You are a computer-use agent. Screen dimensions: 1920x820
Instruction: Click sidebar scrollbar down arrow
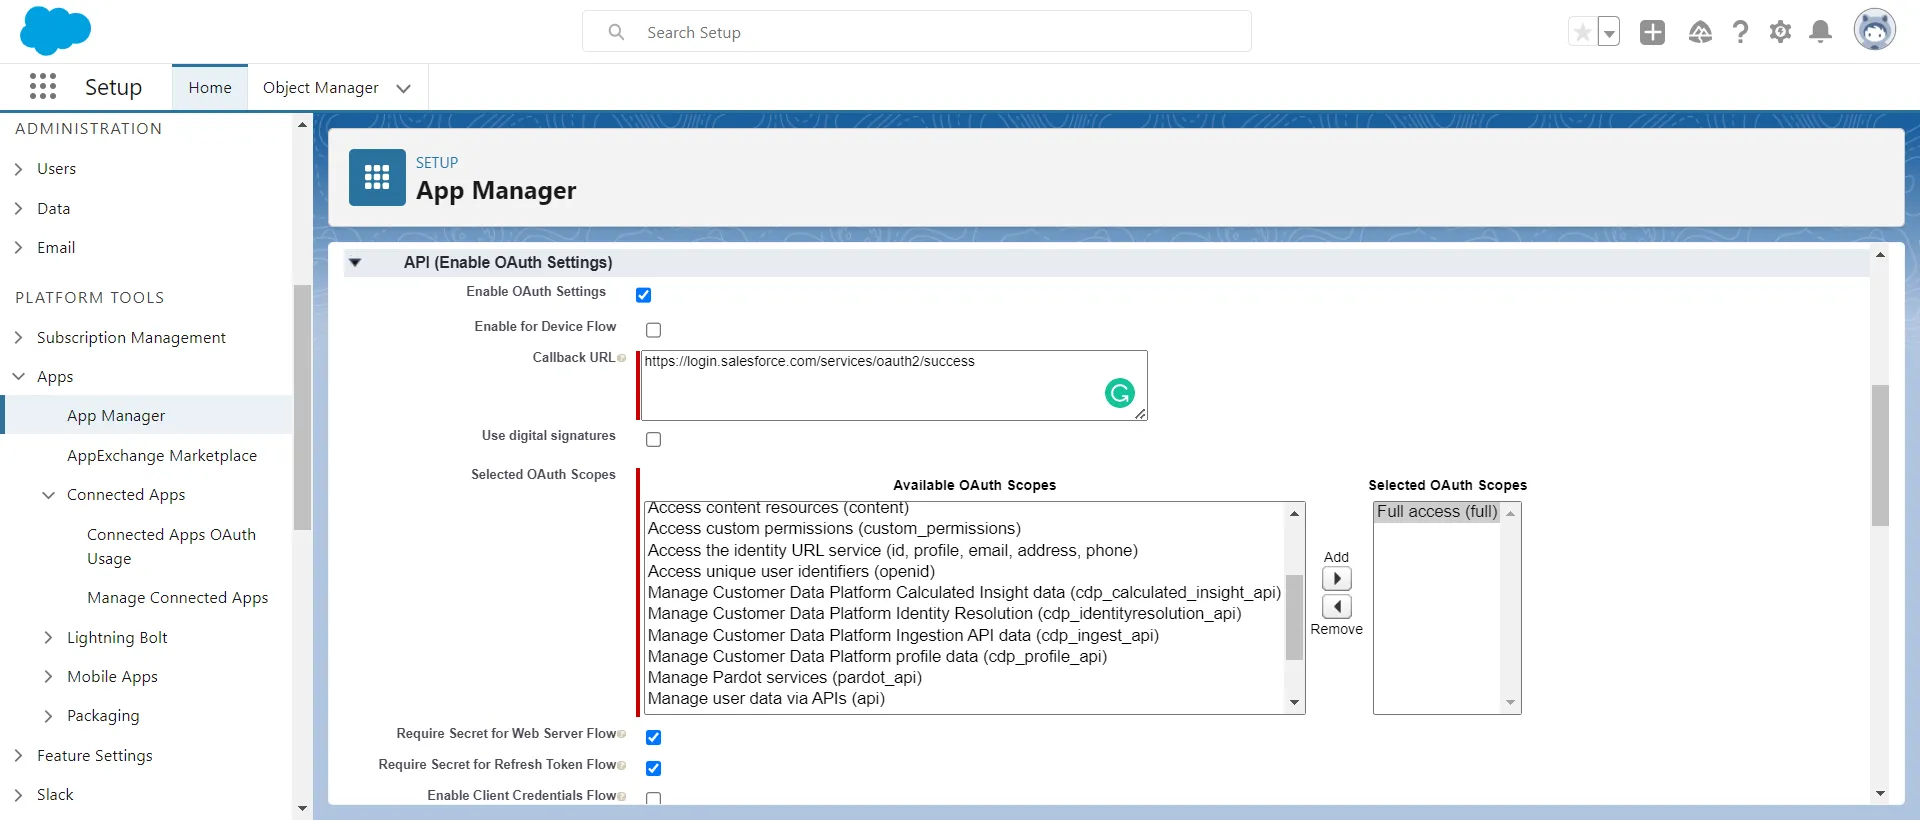tap(302, 809)
